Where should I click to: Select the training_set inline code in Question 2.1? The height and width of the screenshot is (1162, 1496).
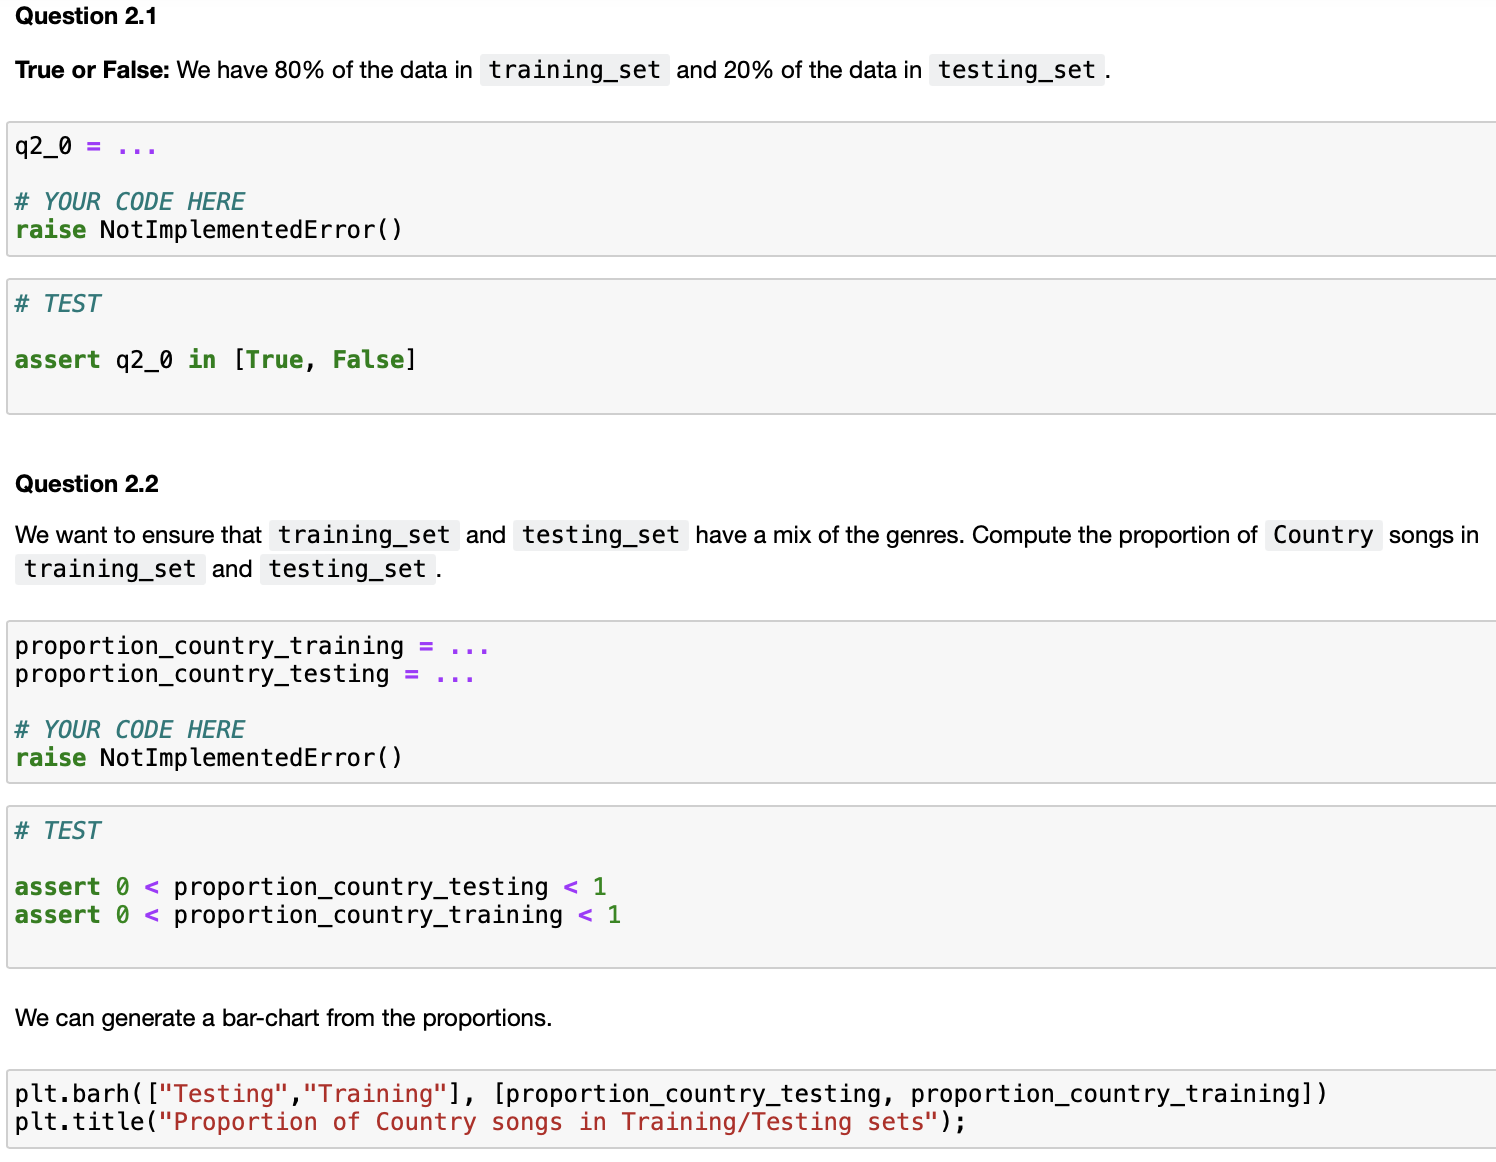coord(573,70)
